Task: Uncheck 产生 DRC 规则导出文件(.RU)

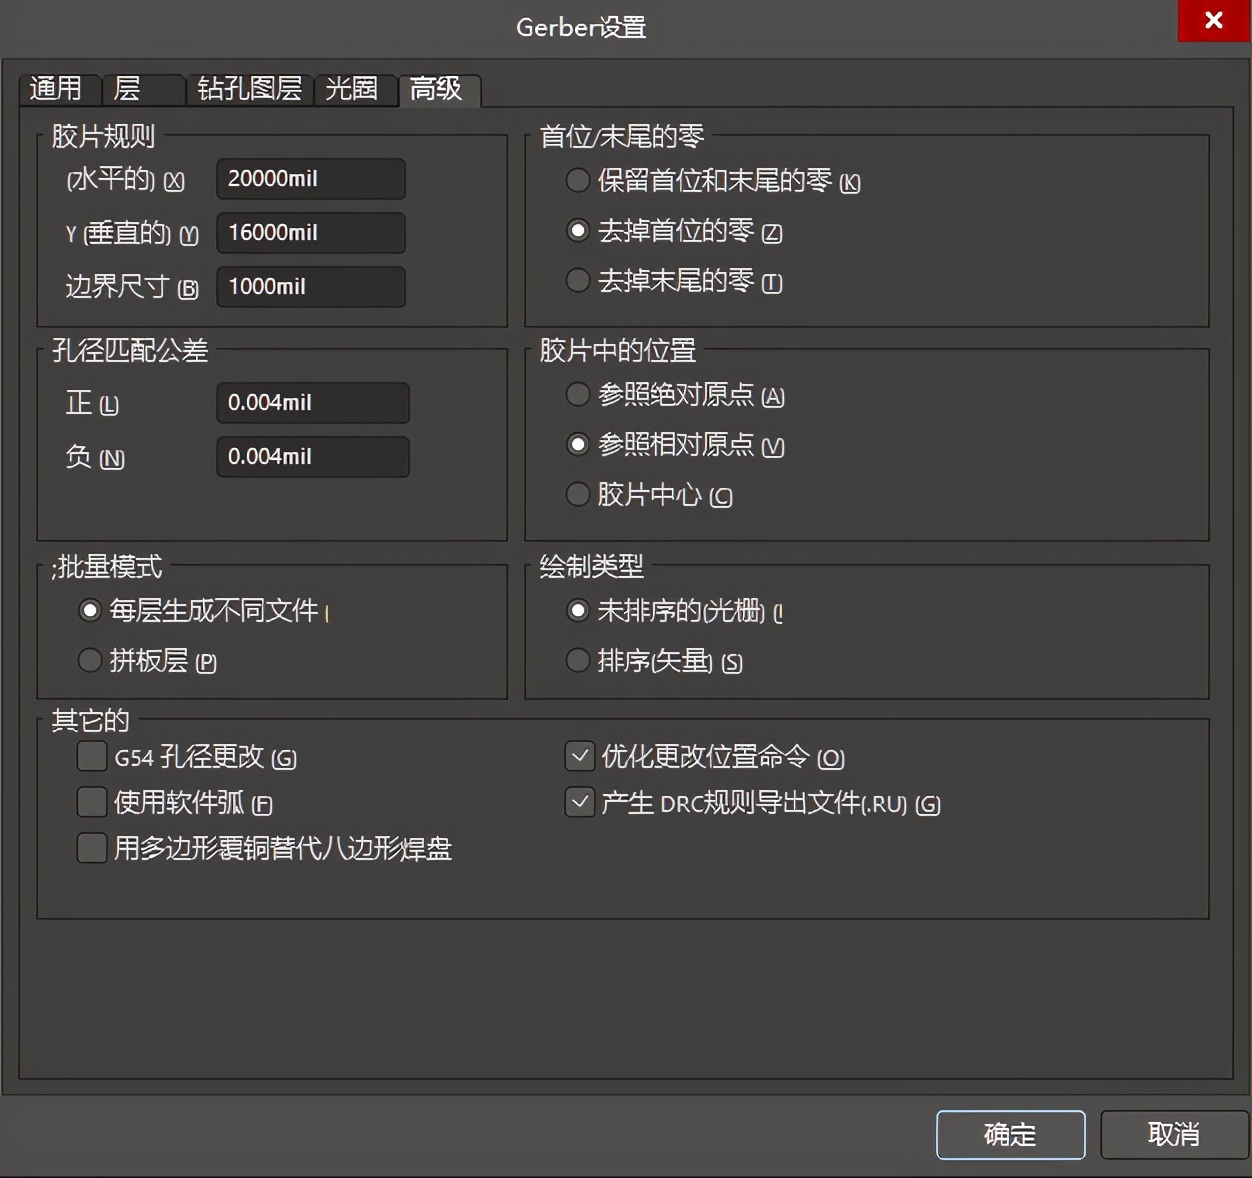Action: pos(579,802)
